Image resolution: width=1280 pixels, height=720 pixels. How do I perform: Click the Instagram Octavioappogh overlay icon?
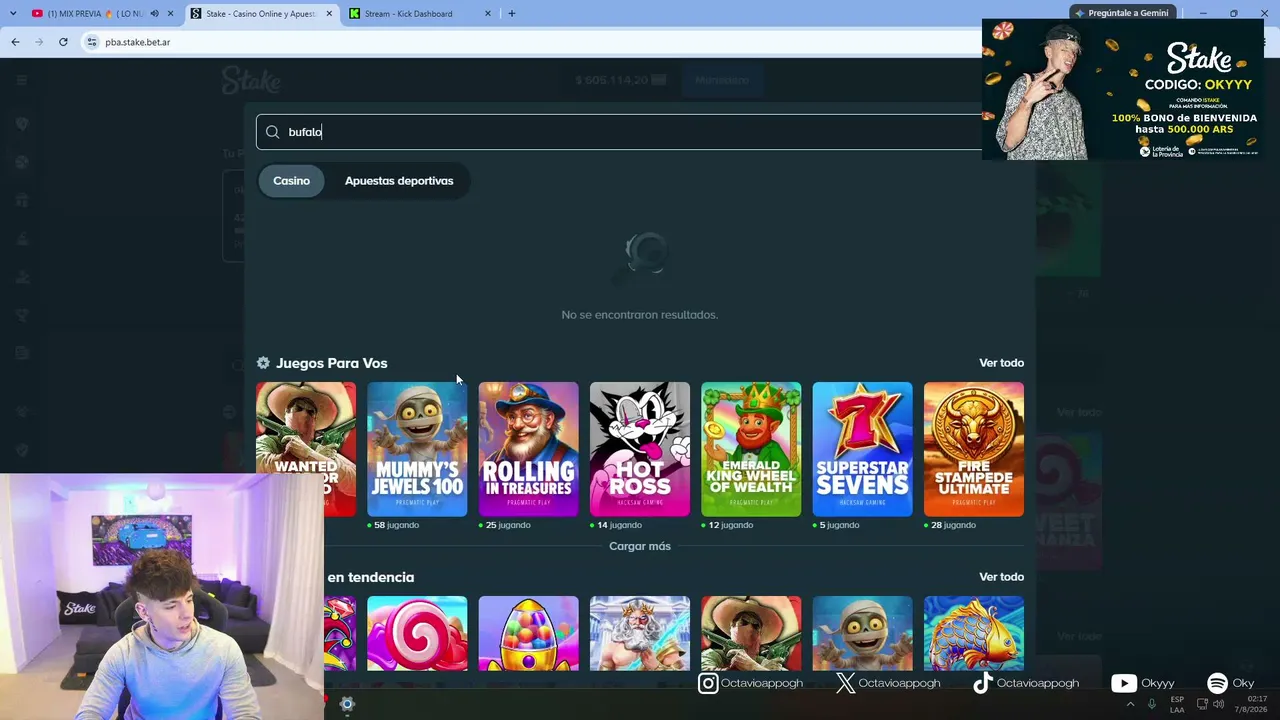tap(708, 683)
